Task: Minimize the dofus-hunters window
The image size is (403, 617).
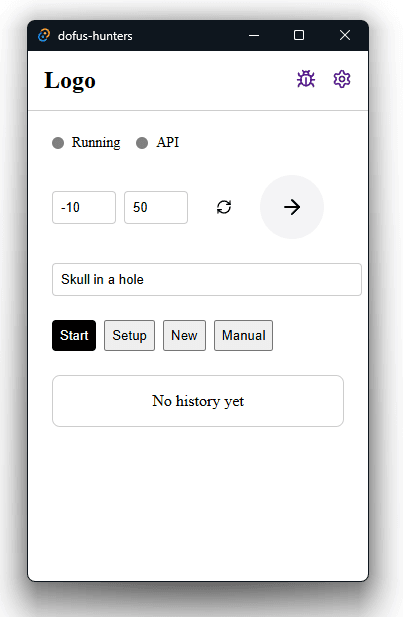Action: [x=254, y=35]
